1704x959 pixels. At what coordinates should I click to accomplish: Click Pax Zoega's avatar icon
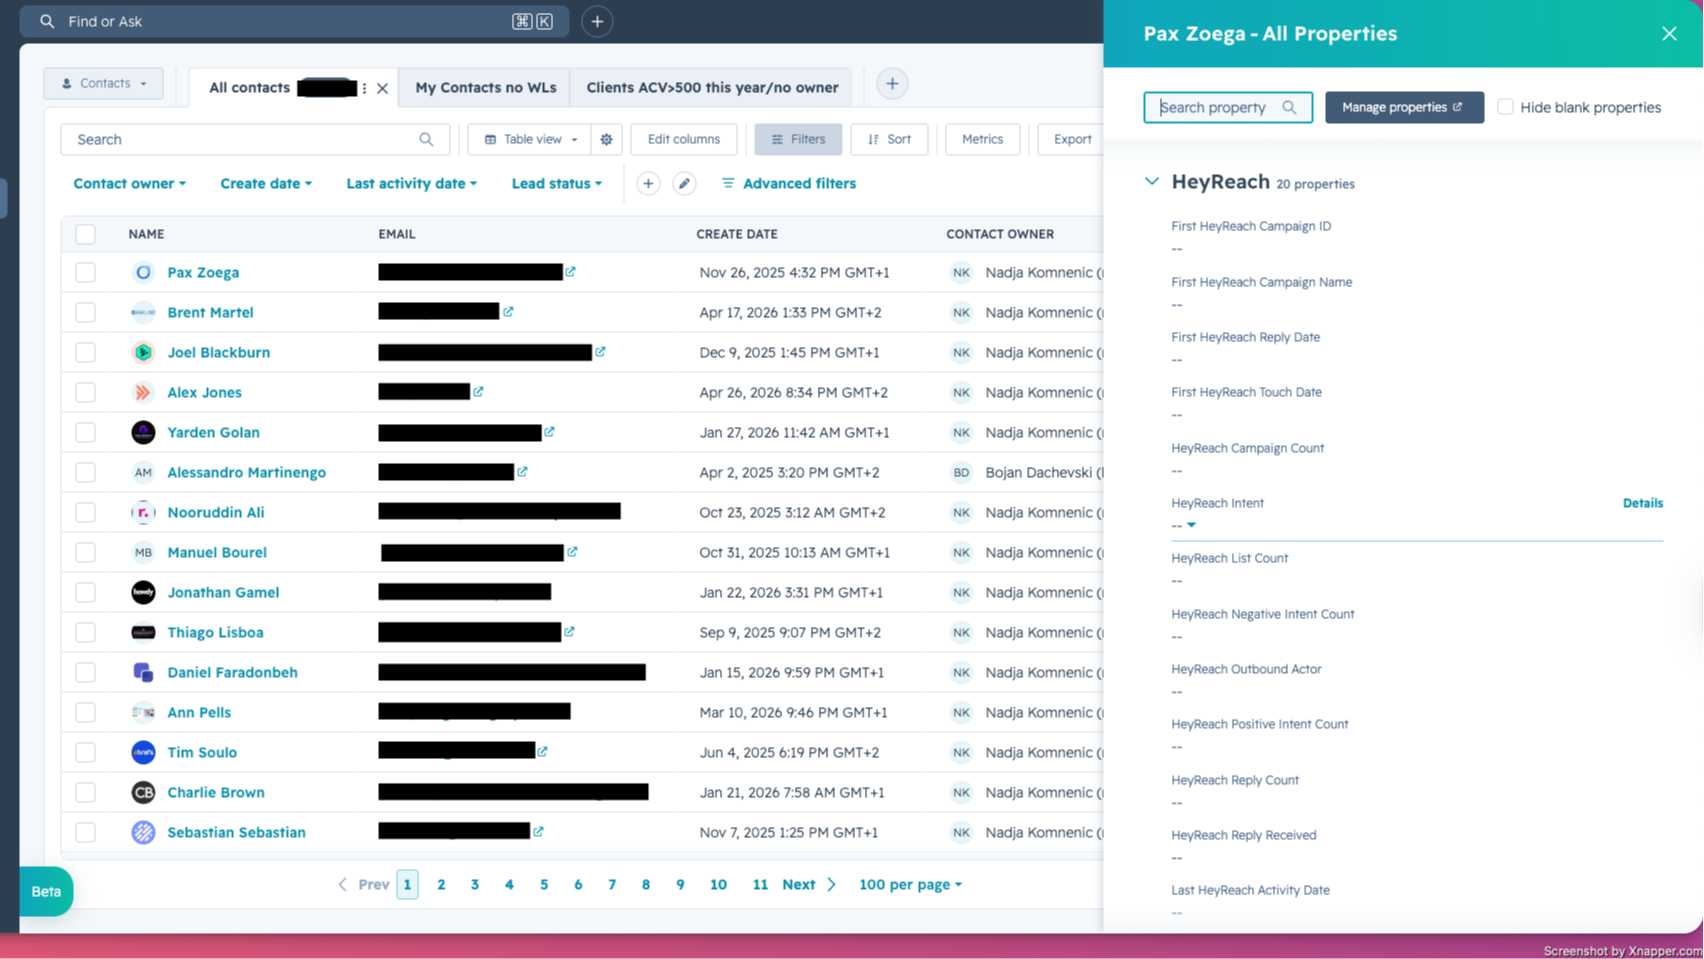(143, 272)
